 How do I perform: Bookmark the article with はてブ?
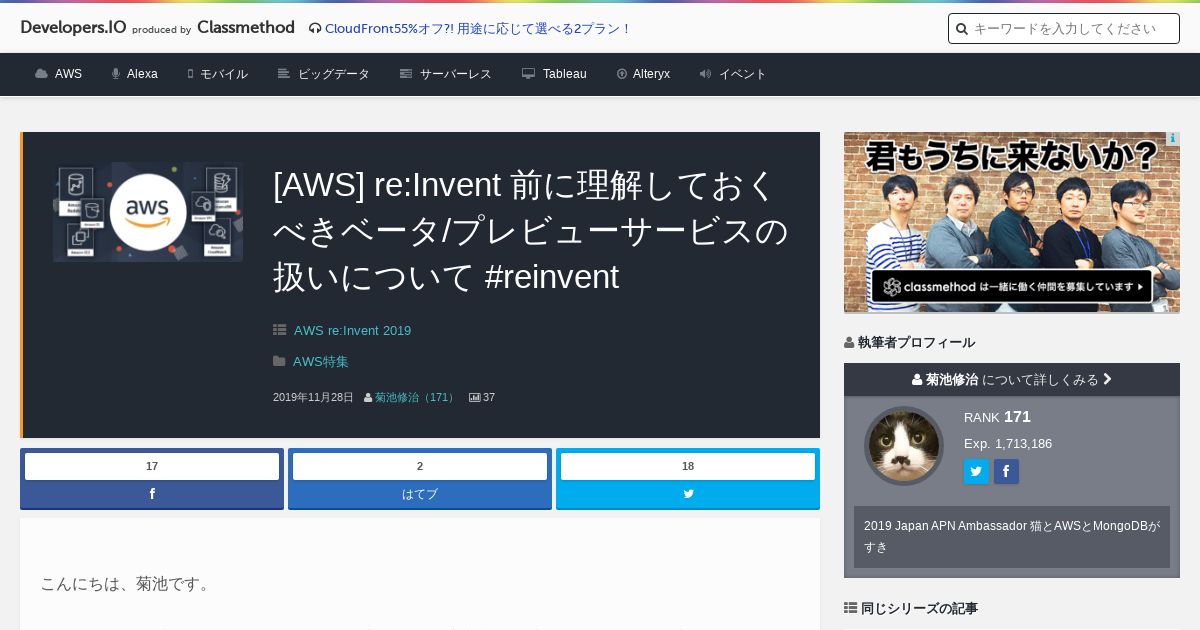click(x=420, y=494)
